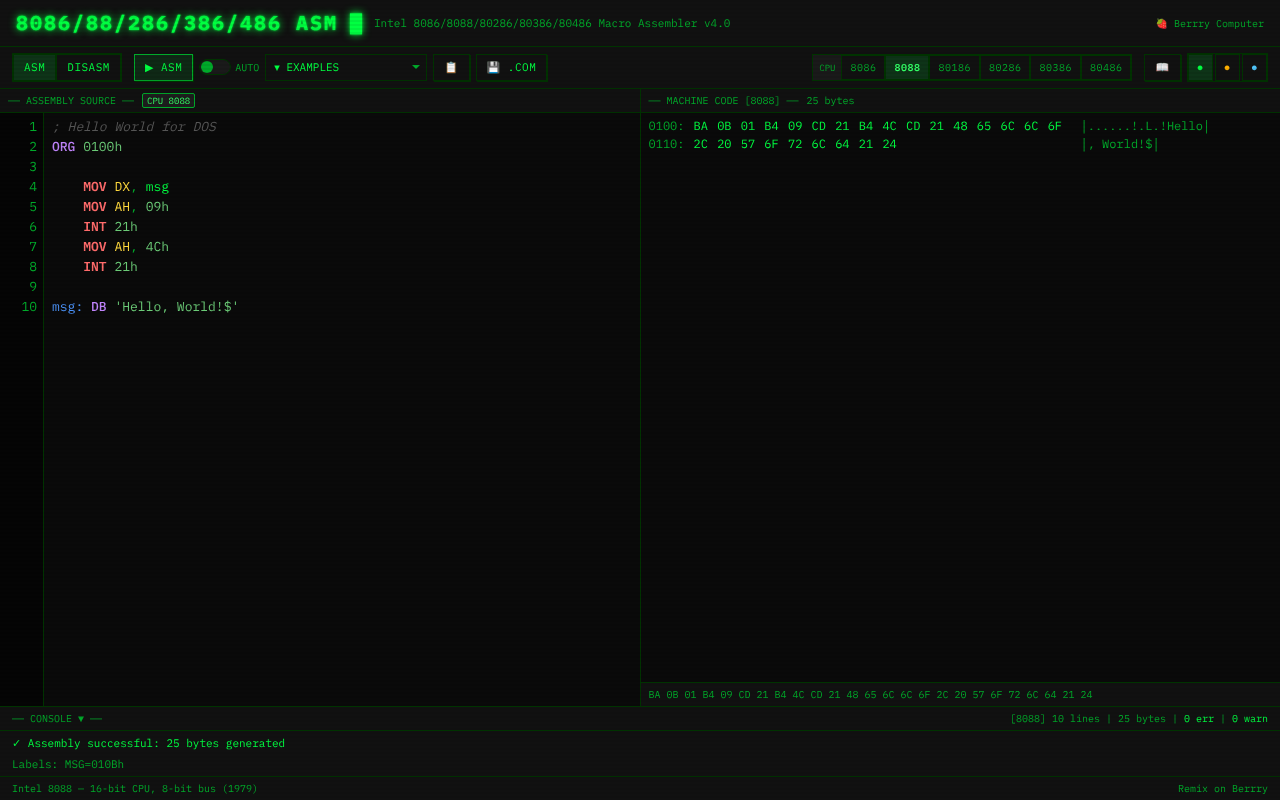Switch to the ASM mode tab
The image size is (1280, 800).
35,68
